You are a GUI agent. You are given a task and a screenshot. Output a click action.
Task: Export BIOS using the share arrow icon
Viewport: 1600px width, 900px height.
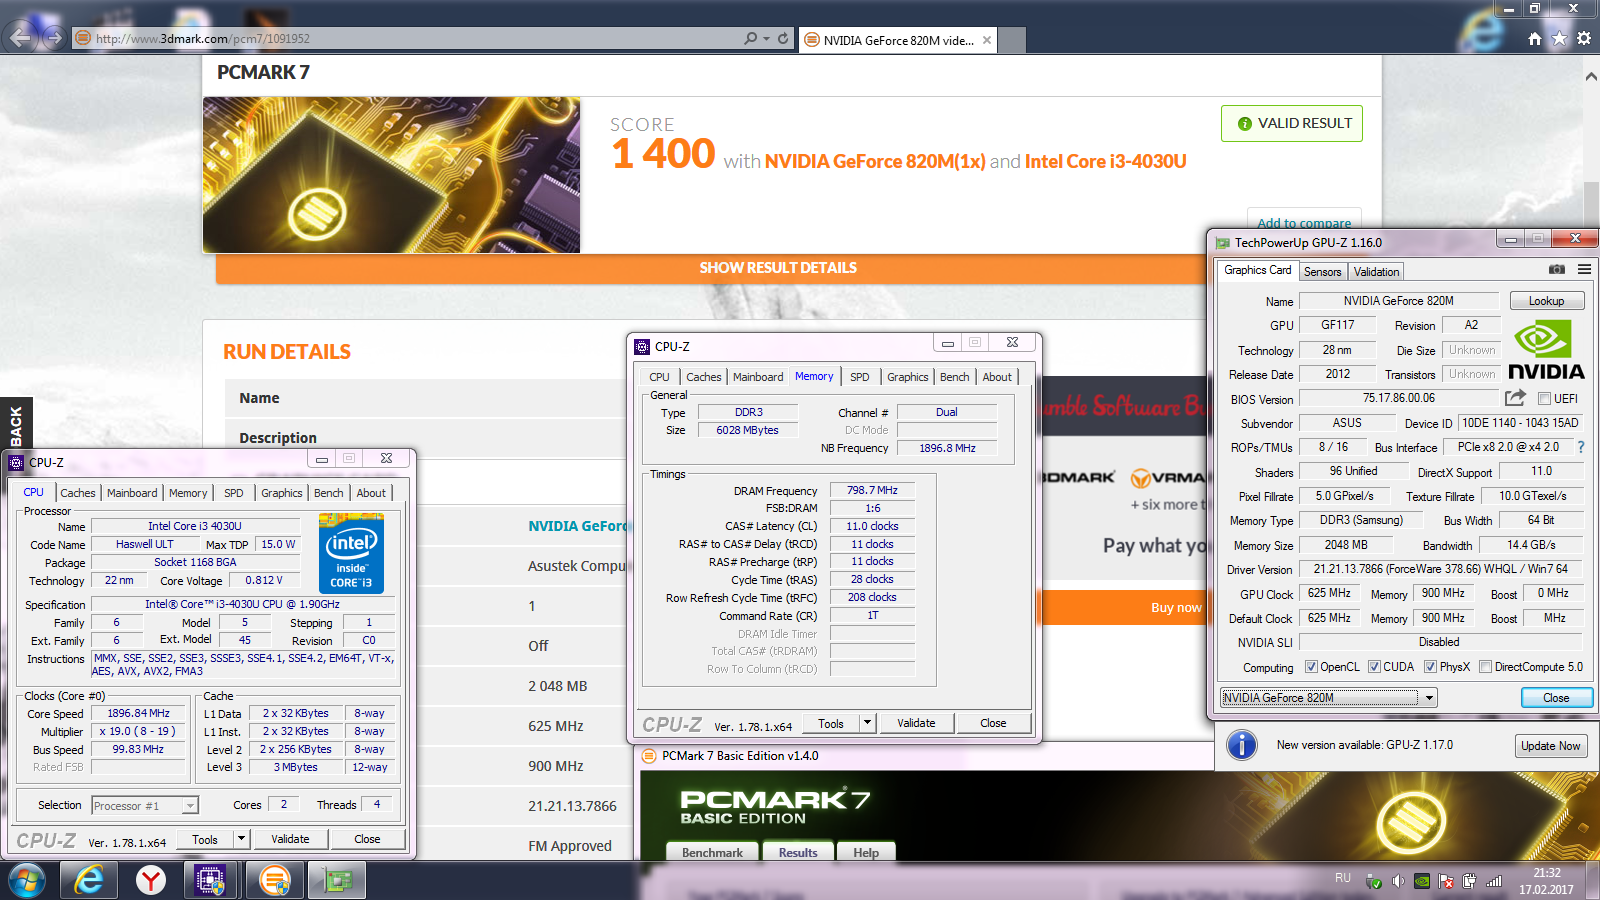[x=1515, y=398]
